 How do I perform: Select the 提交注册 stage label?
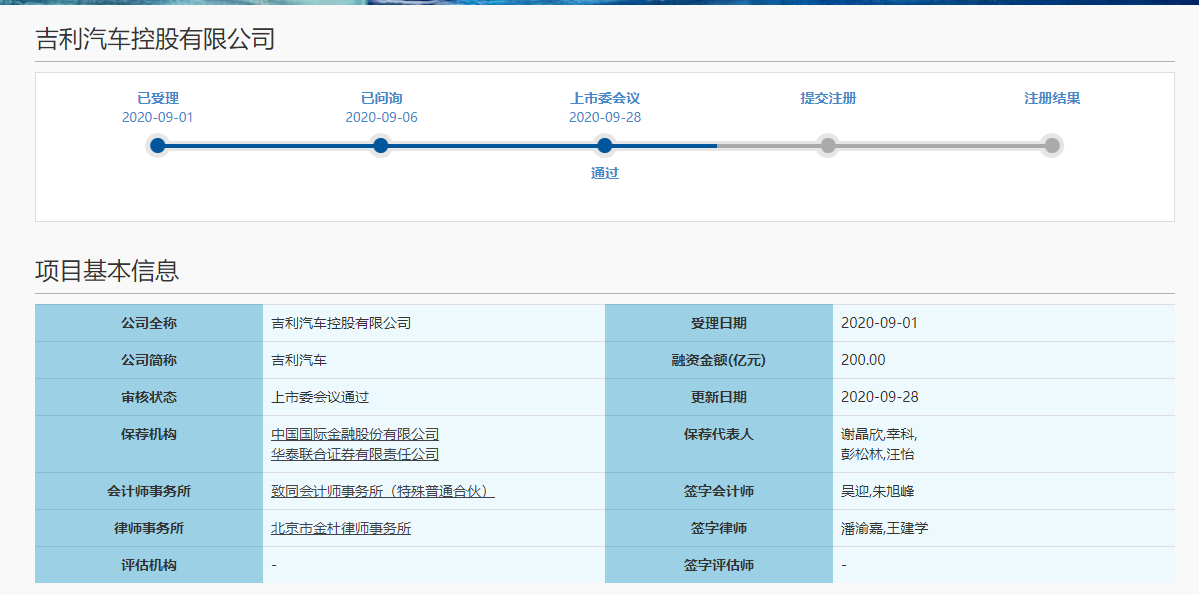tap(828, 98)
